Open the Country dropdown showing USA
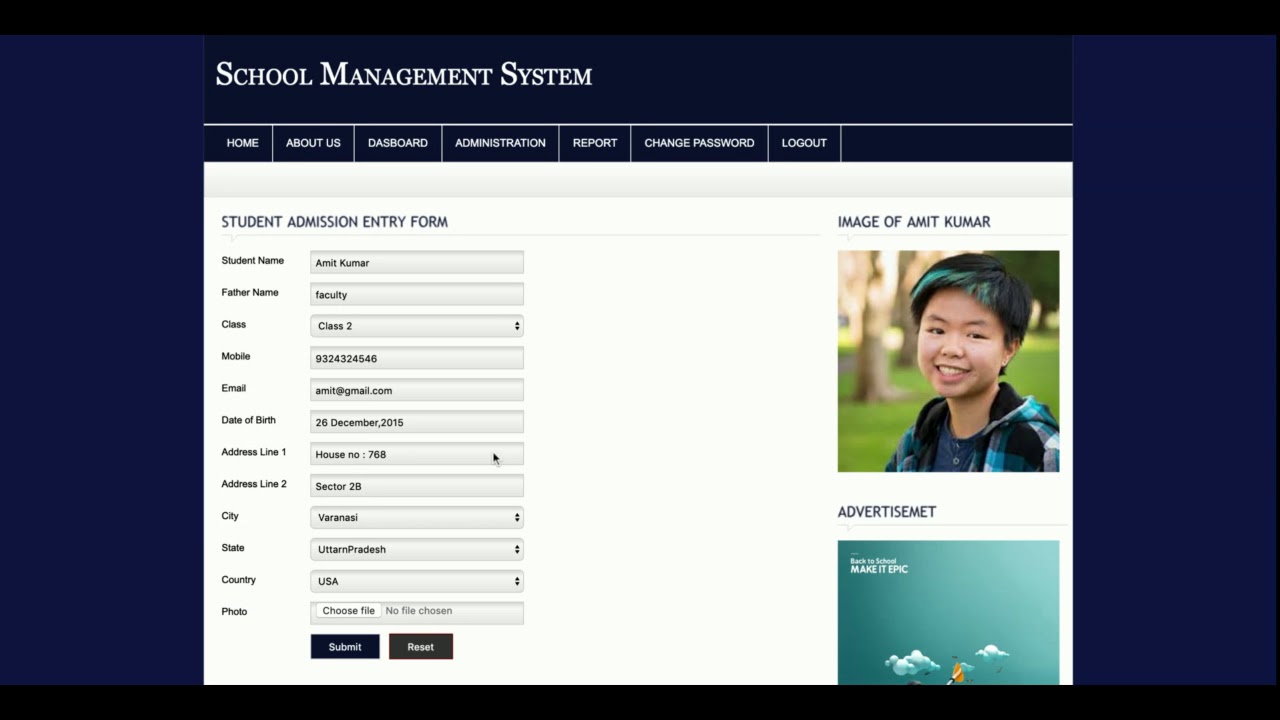Screen dimensions: 1280x720 coord(417,581)
